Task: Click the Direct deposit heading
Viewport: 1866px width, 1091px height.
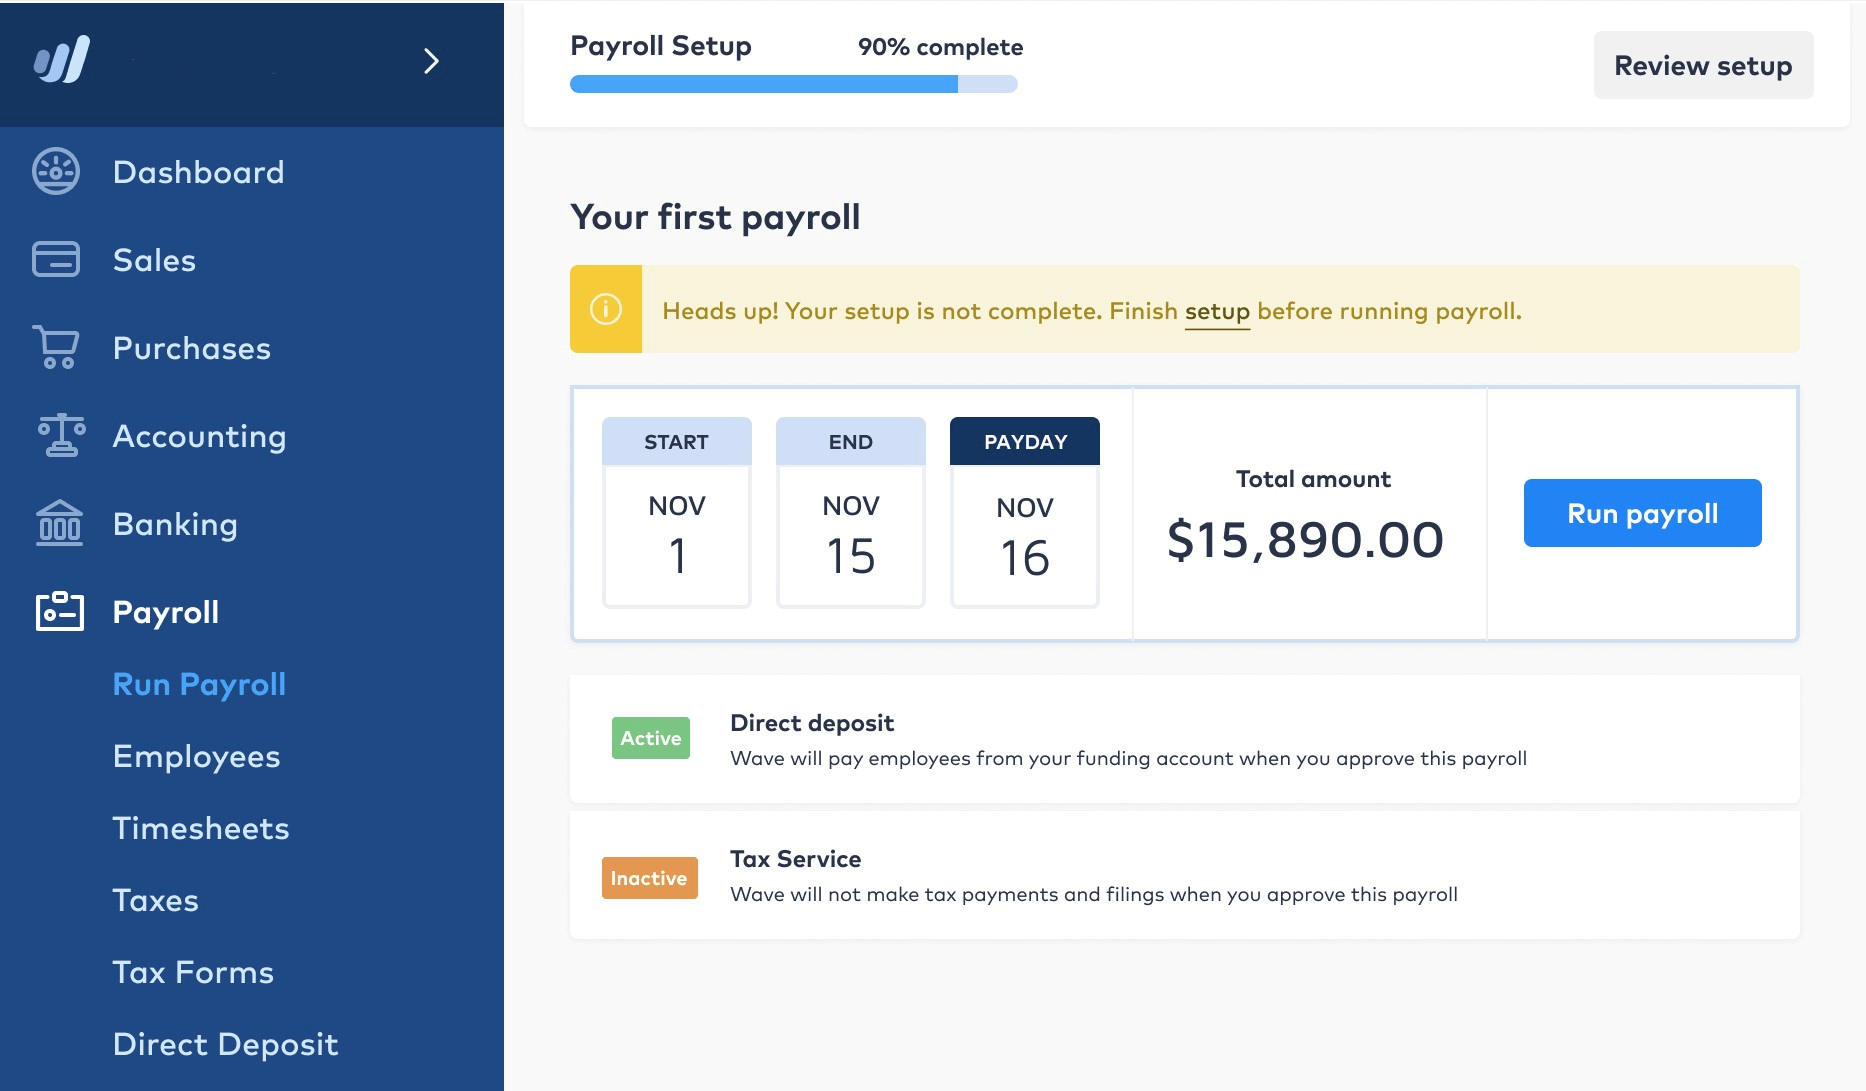Action: pos(812,723)
